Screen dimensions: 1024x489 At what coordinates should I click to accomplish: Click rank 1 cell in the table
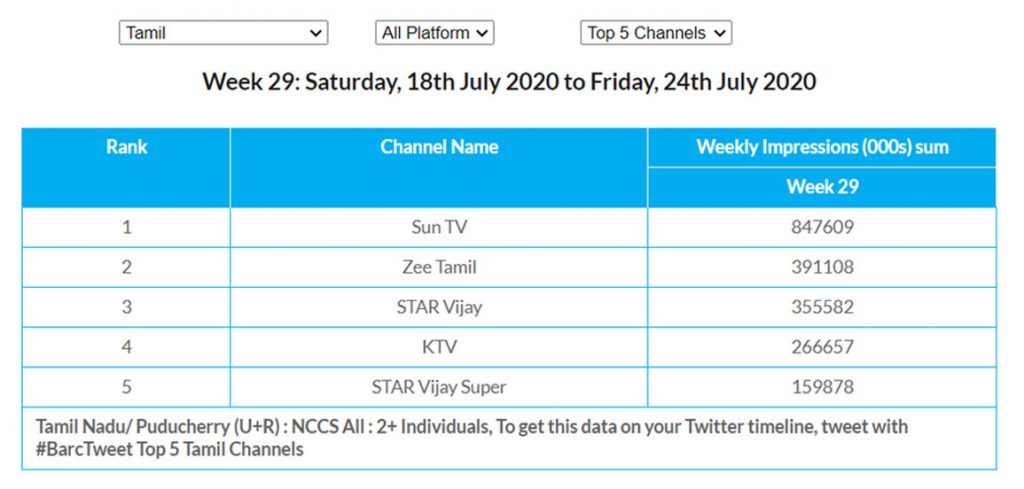pos(126,227)
